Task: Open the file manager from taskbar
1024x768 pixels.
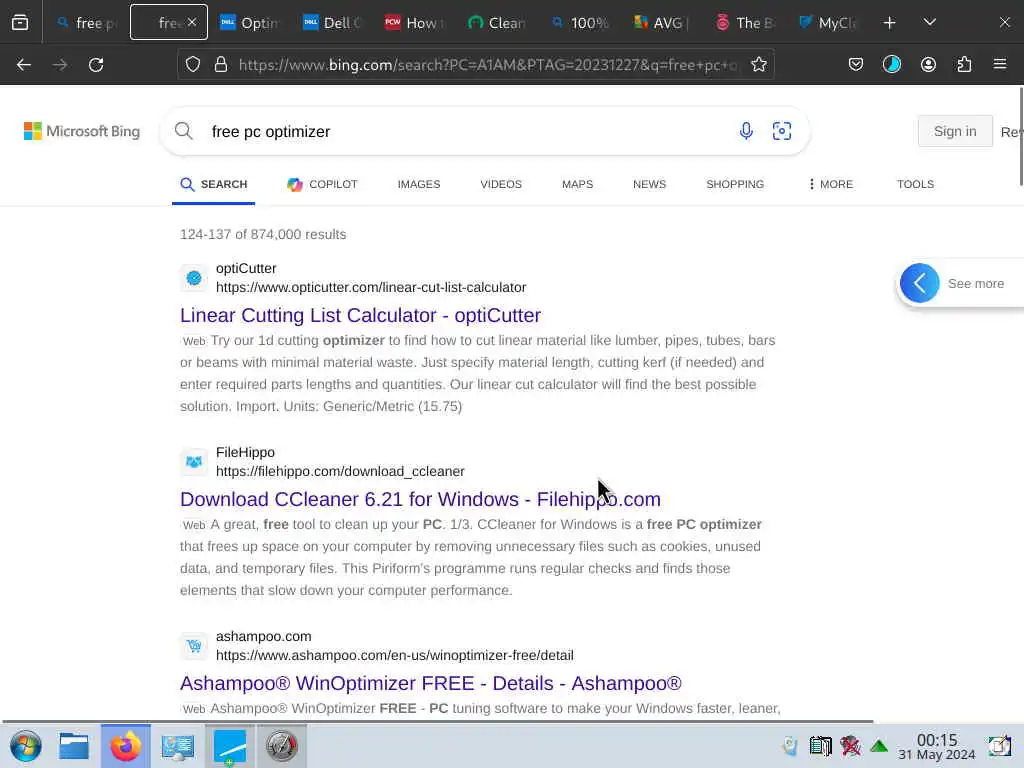Action: [74, 746]
